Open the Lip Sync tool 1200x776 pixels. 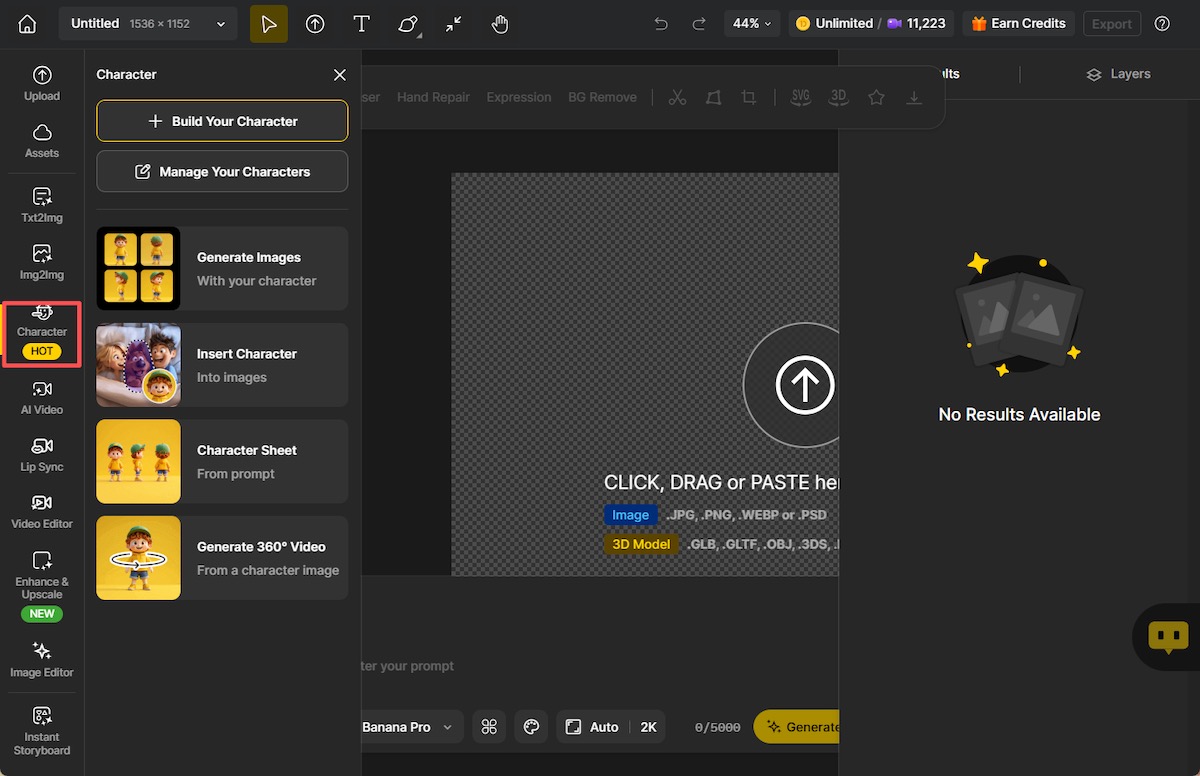[x=41, y=455]
